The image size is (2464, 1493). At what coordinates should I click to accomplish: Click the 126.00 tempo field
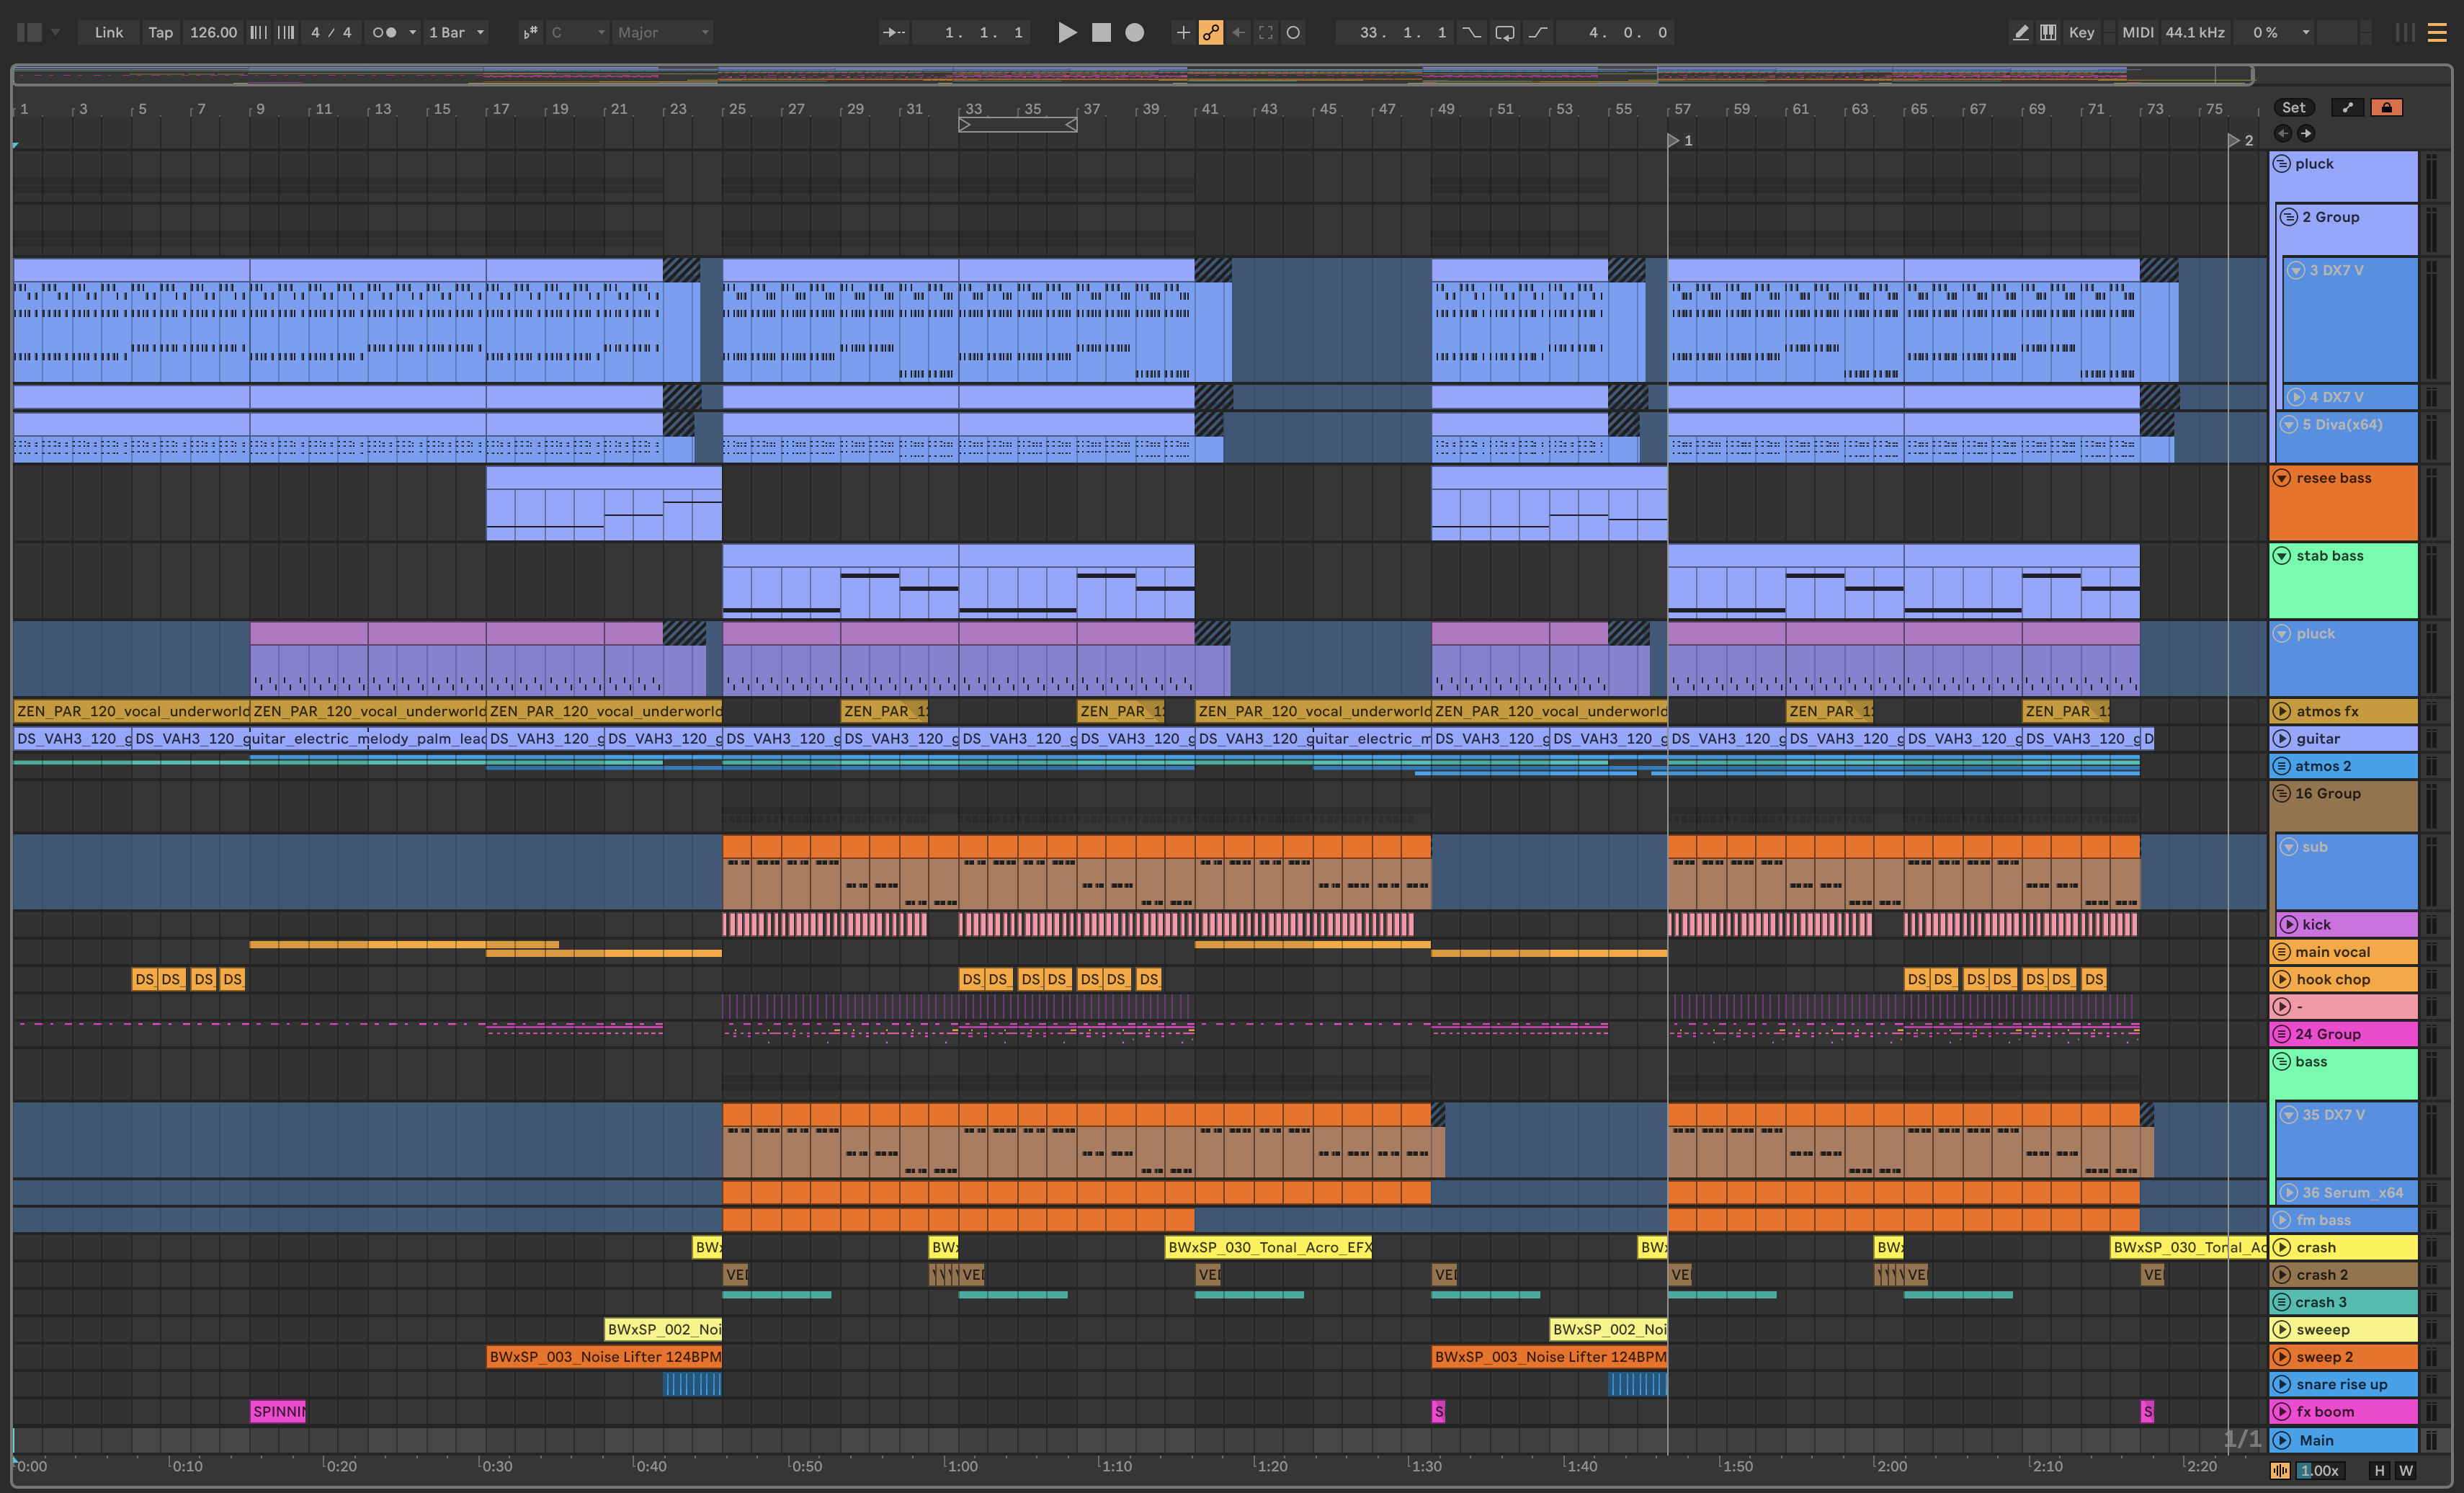pyautogui.click(x=213, y=32)
